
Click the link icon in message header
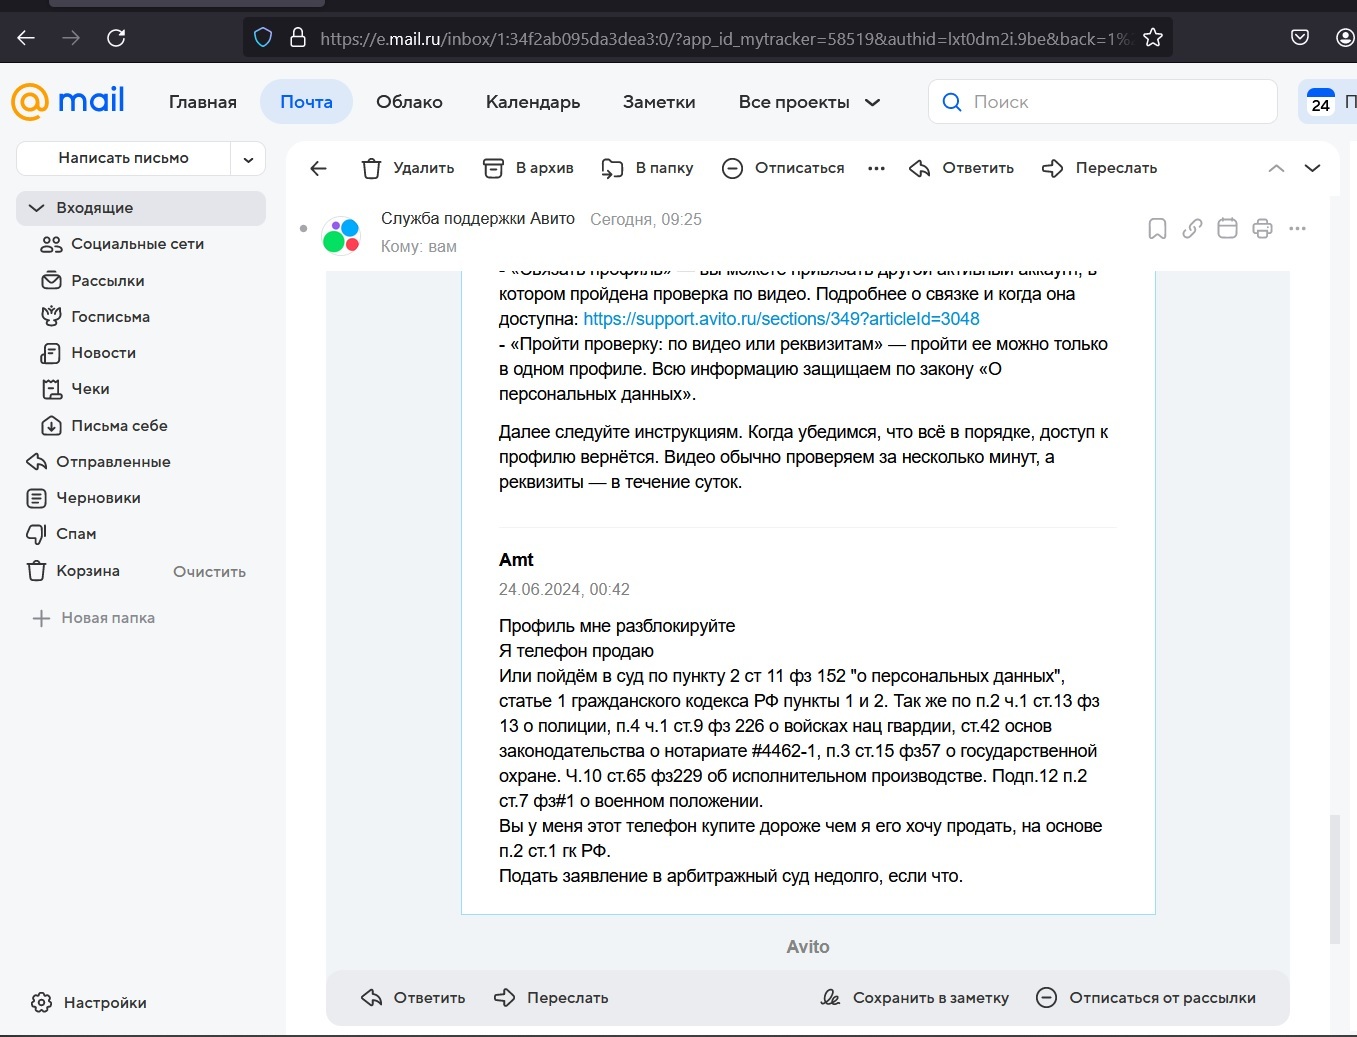tap(1192, 229)
